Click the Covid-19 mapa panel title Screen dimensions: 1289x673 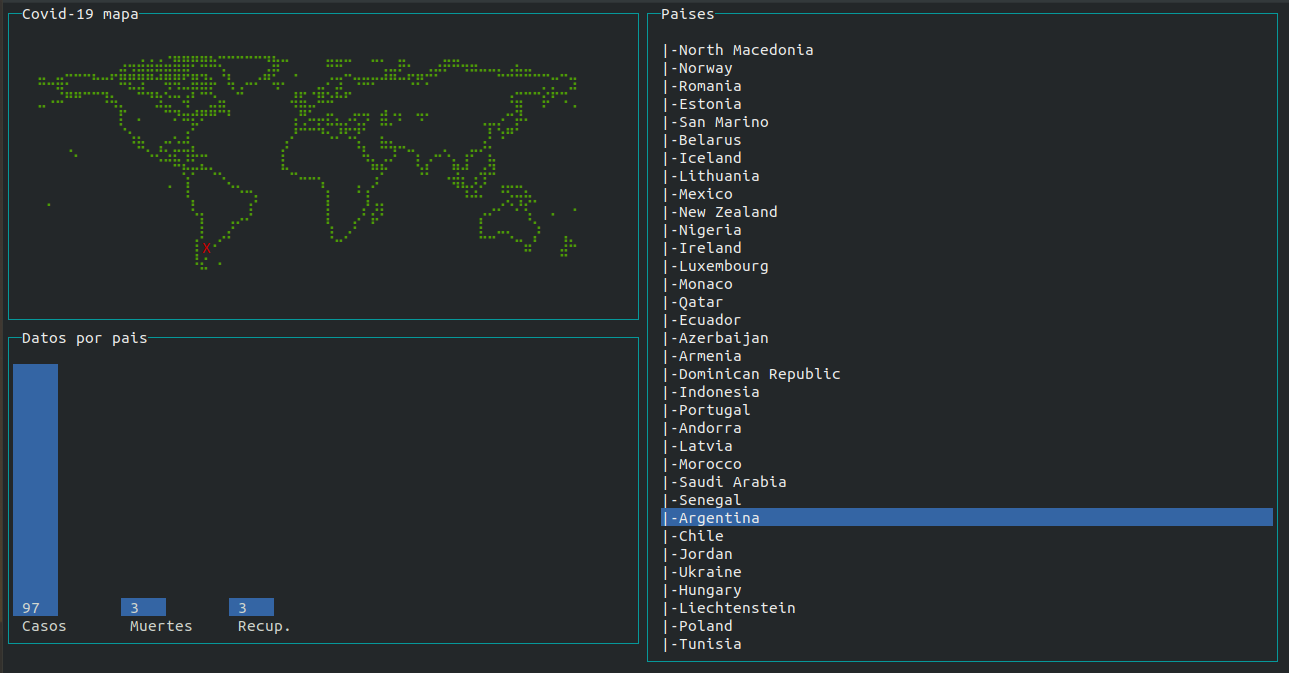[x=78, y=14]
